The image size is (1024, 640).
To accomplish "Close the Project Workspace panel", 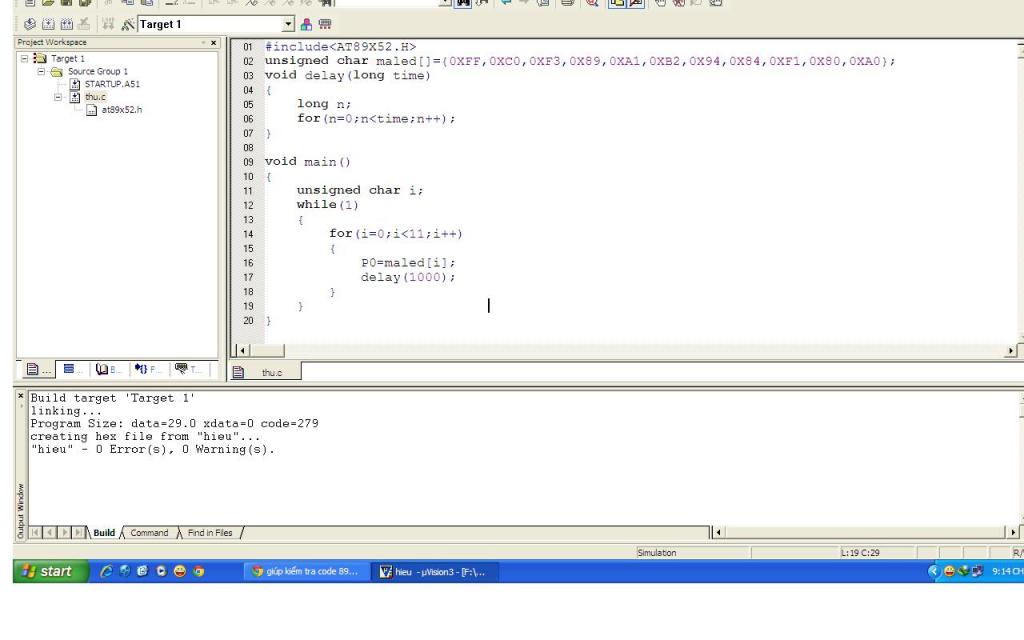I will (x=213, y=42).
